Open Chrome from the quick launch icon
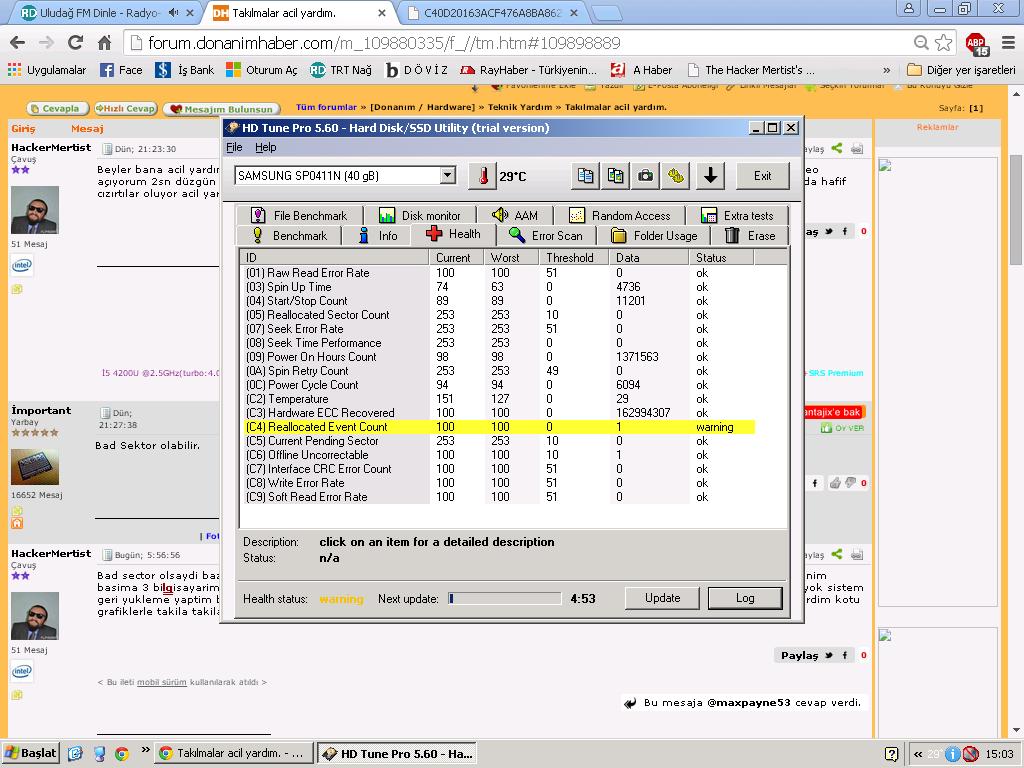Image resolution: width=1024 pixels, height=768 pixels. click(x=121, y=754)
